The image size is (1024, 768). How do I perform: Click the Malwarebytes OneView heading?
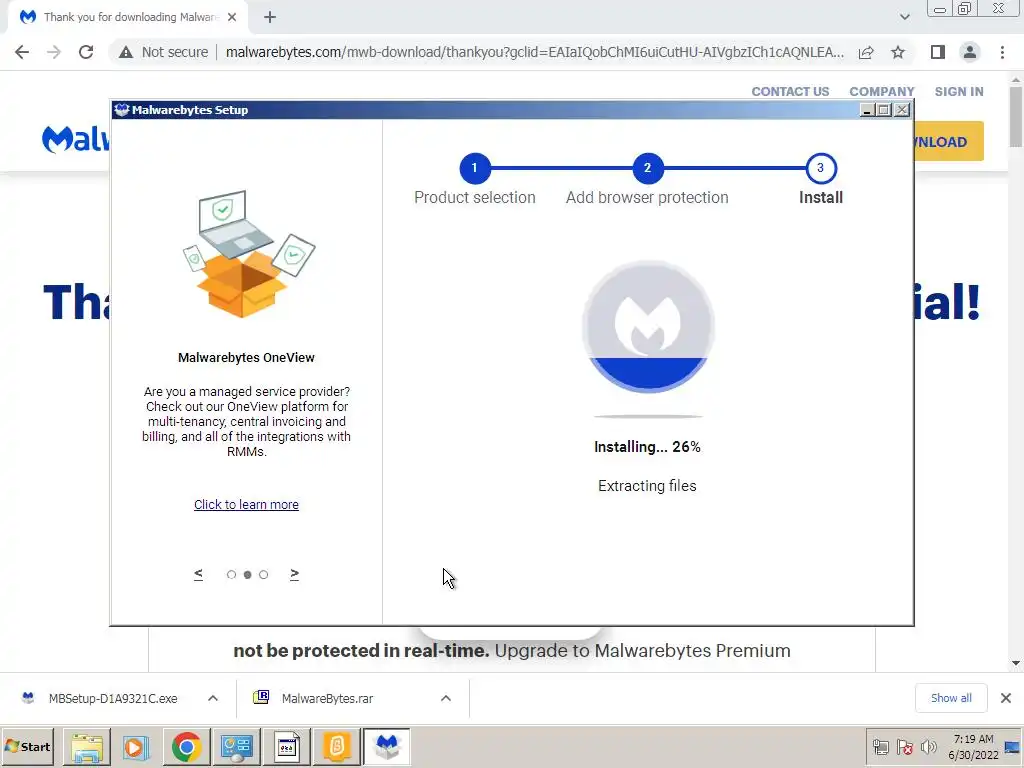[246, 358]
